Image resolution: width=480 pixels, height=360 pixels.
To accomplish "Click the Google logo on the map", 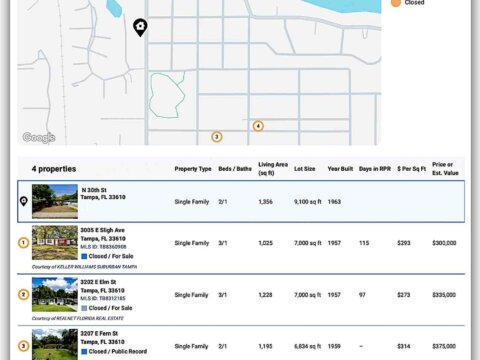I will (39, 138).
